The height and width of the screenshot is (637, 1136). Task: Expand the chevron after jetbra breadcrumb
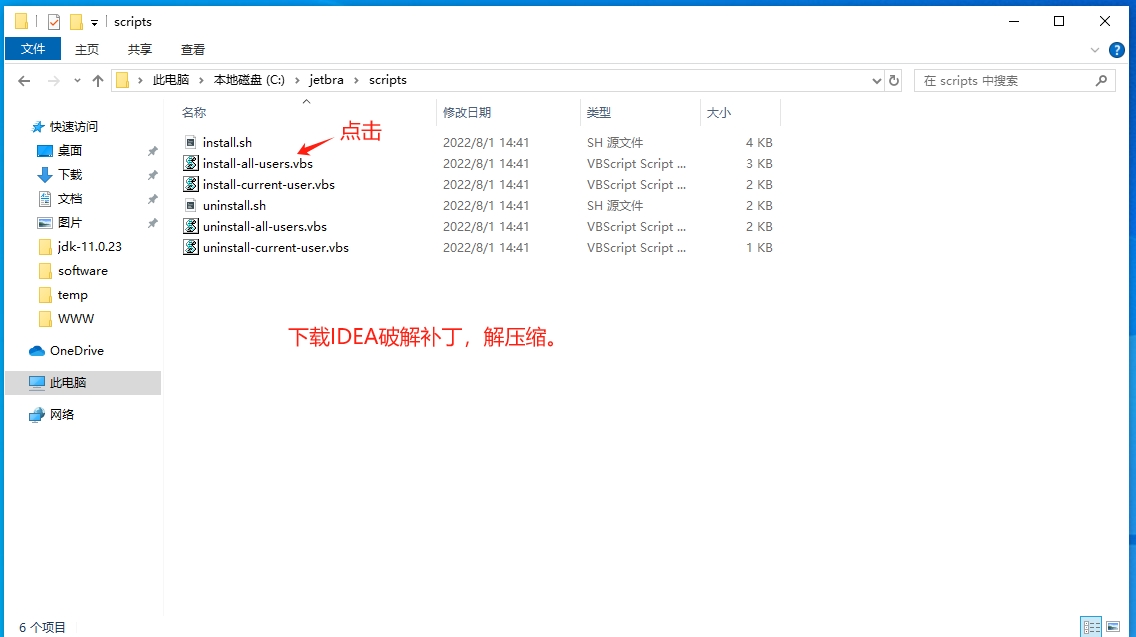point(356,80)
